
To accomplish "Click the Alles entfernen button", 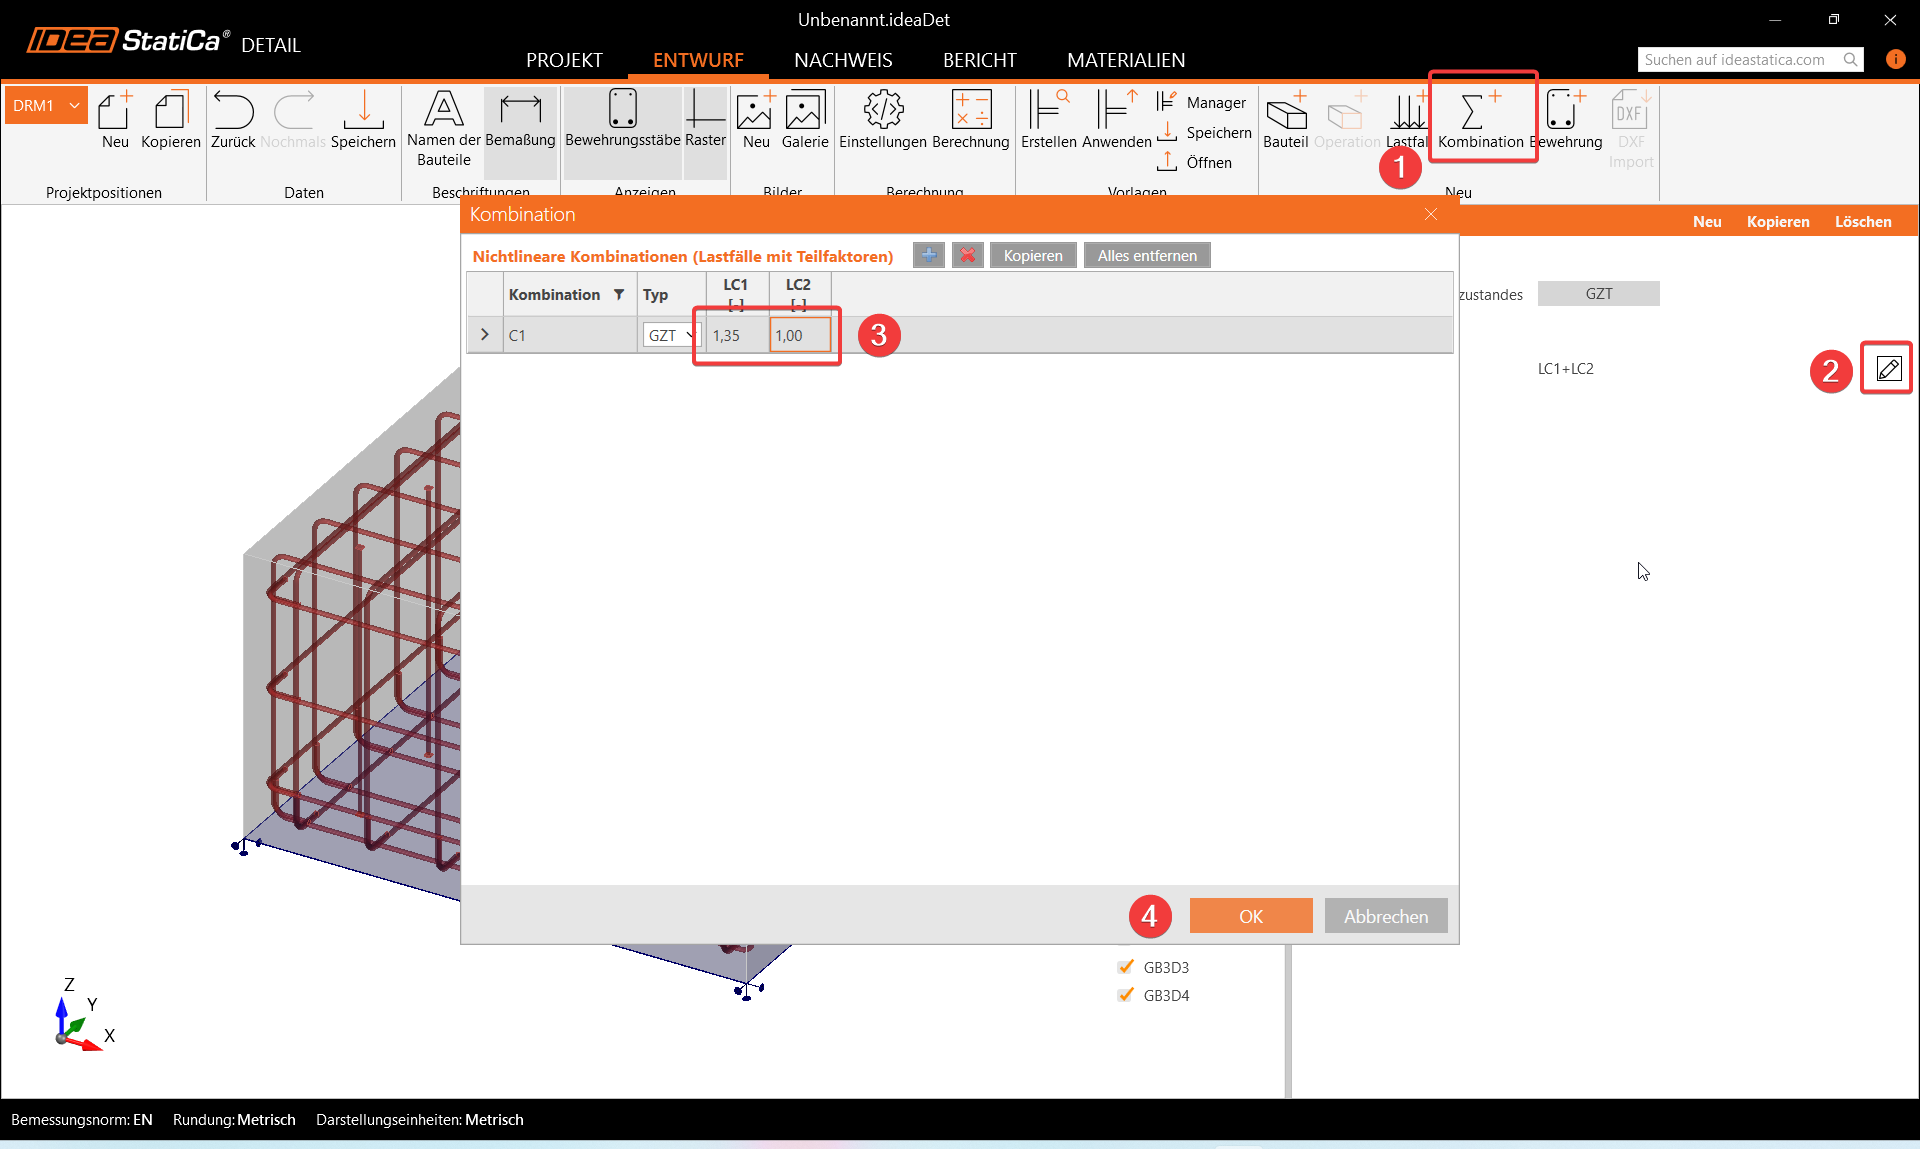I will pyautogui.click(x=1146, y=256).
